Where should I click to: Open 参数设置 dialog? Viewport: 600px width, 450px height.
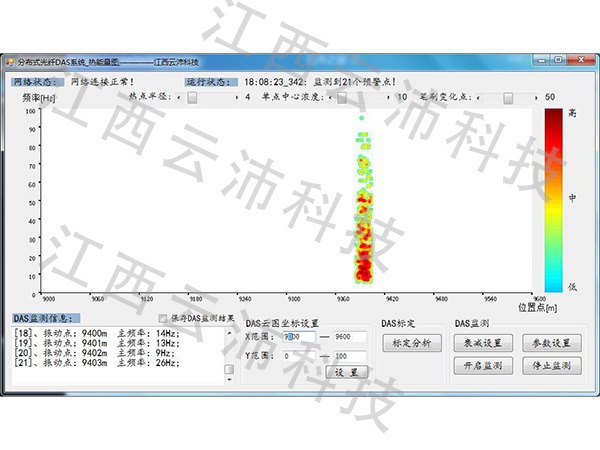click(552, 343)
